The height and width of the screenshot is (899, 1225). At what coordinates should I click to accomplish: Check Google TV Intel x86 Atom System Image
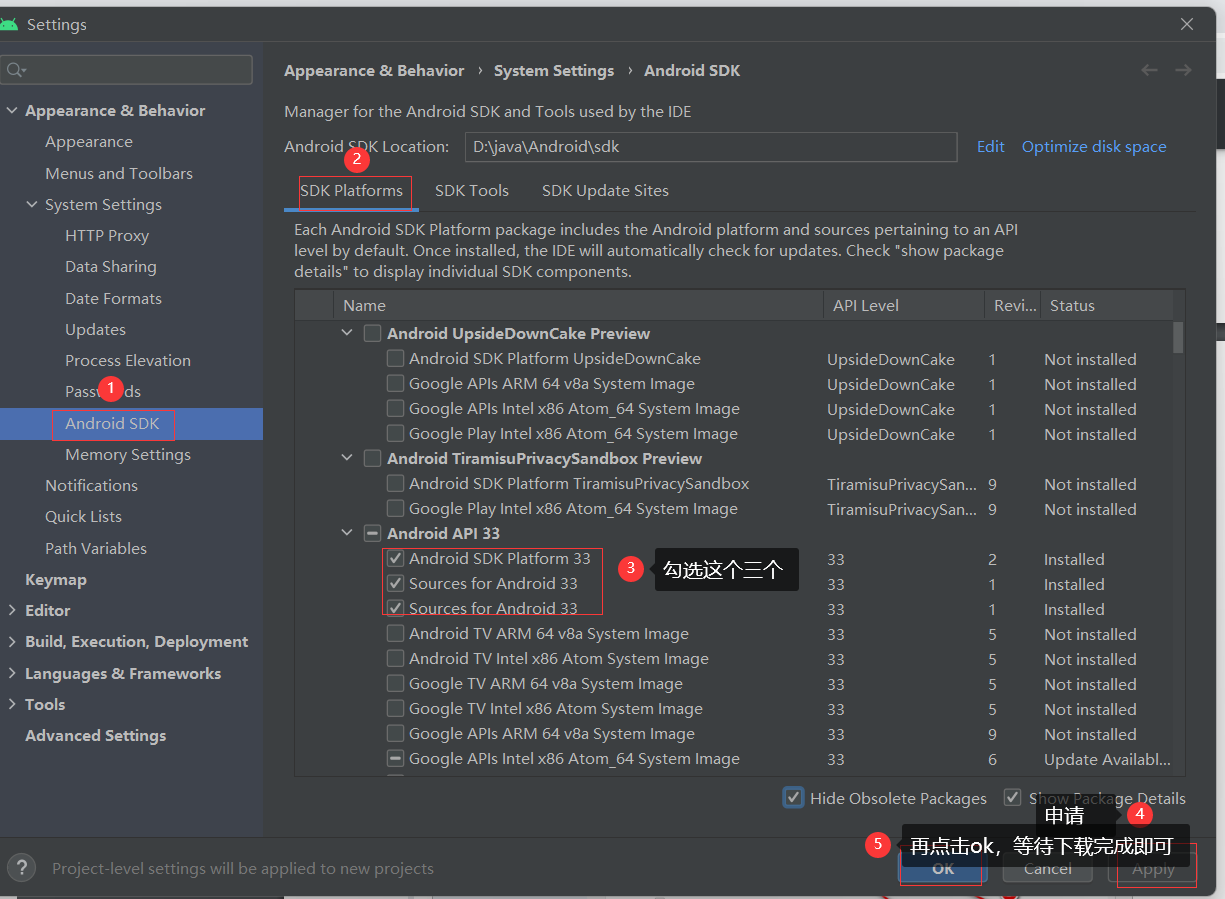click(x=395, y=708)
